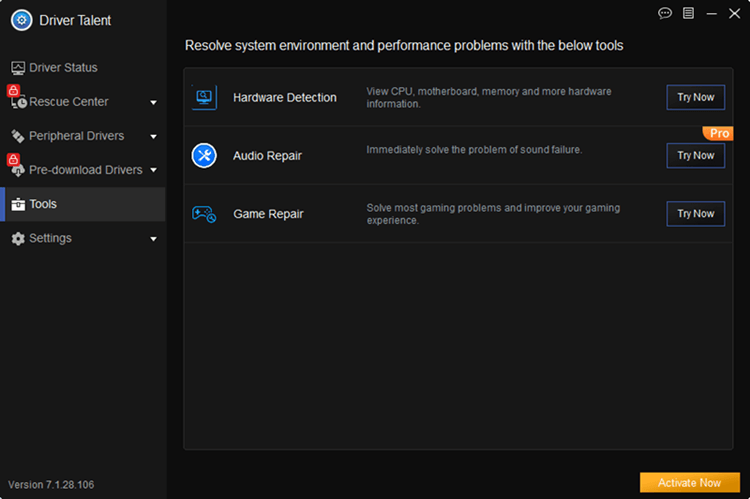Click the Hardware Detection monitor icon
Image resolution: width=750 pixels, height=499 pixels.
(204, 97)
